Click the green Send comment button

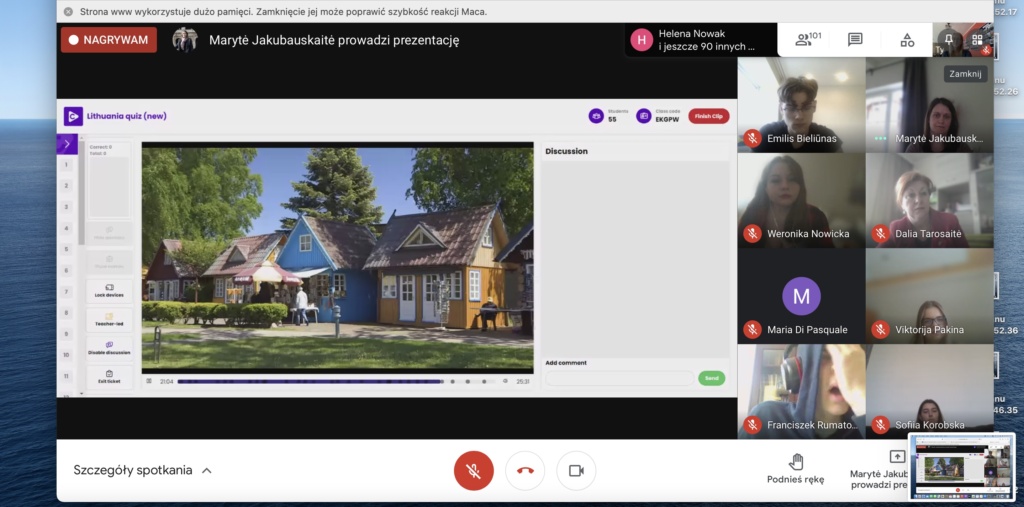[711, 379]
